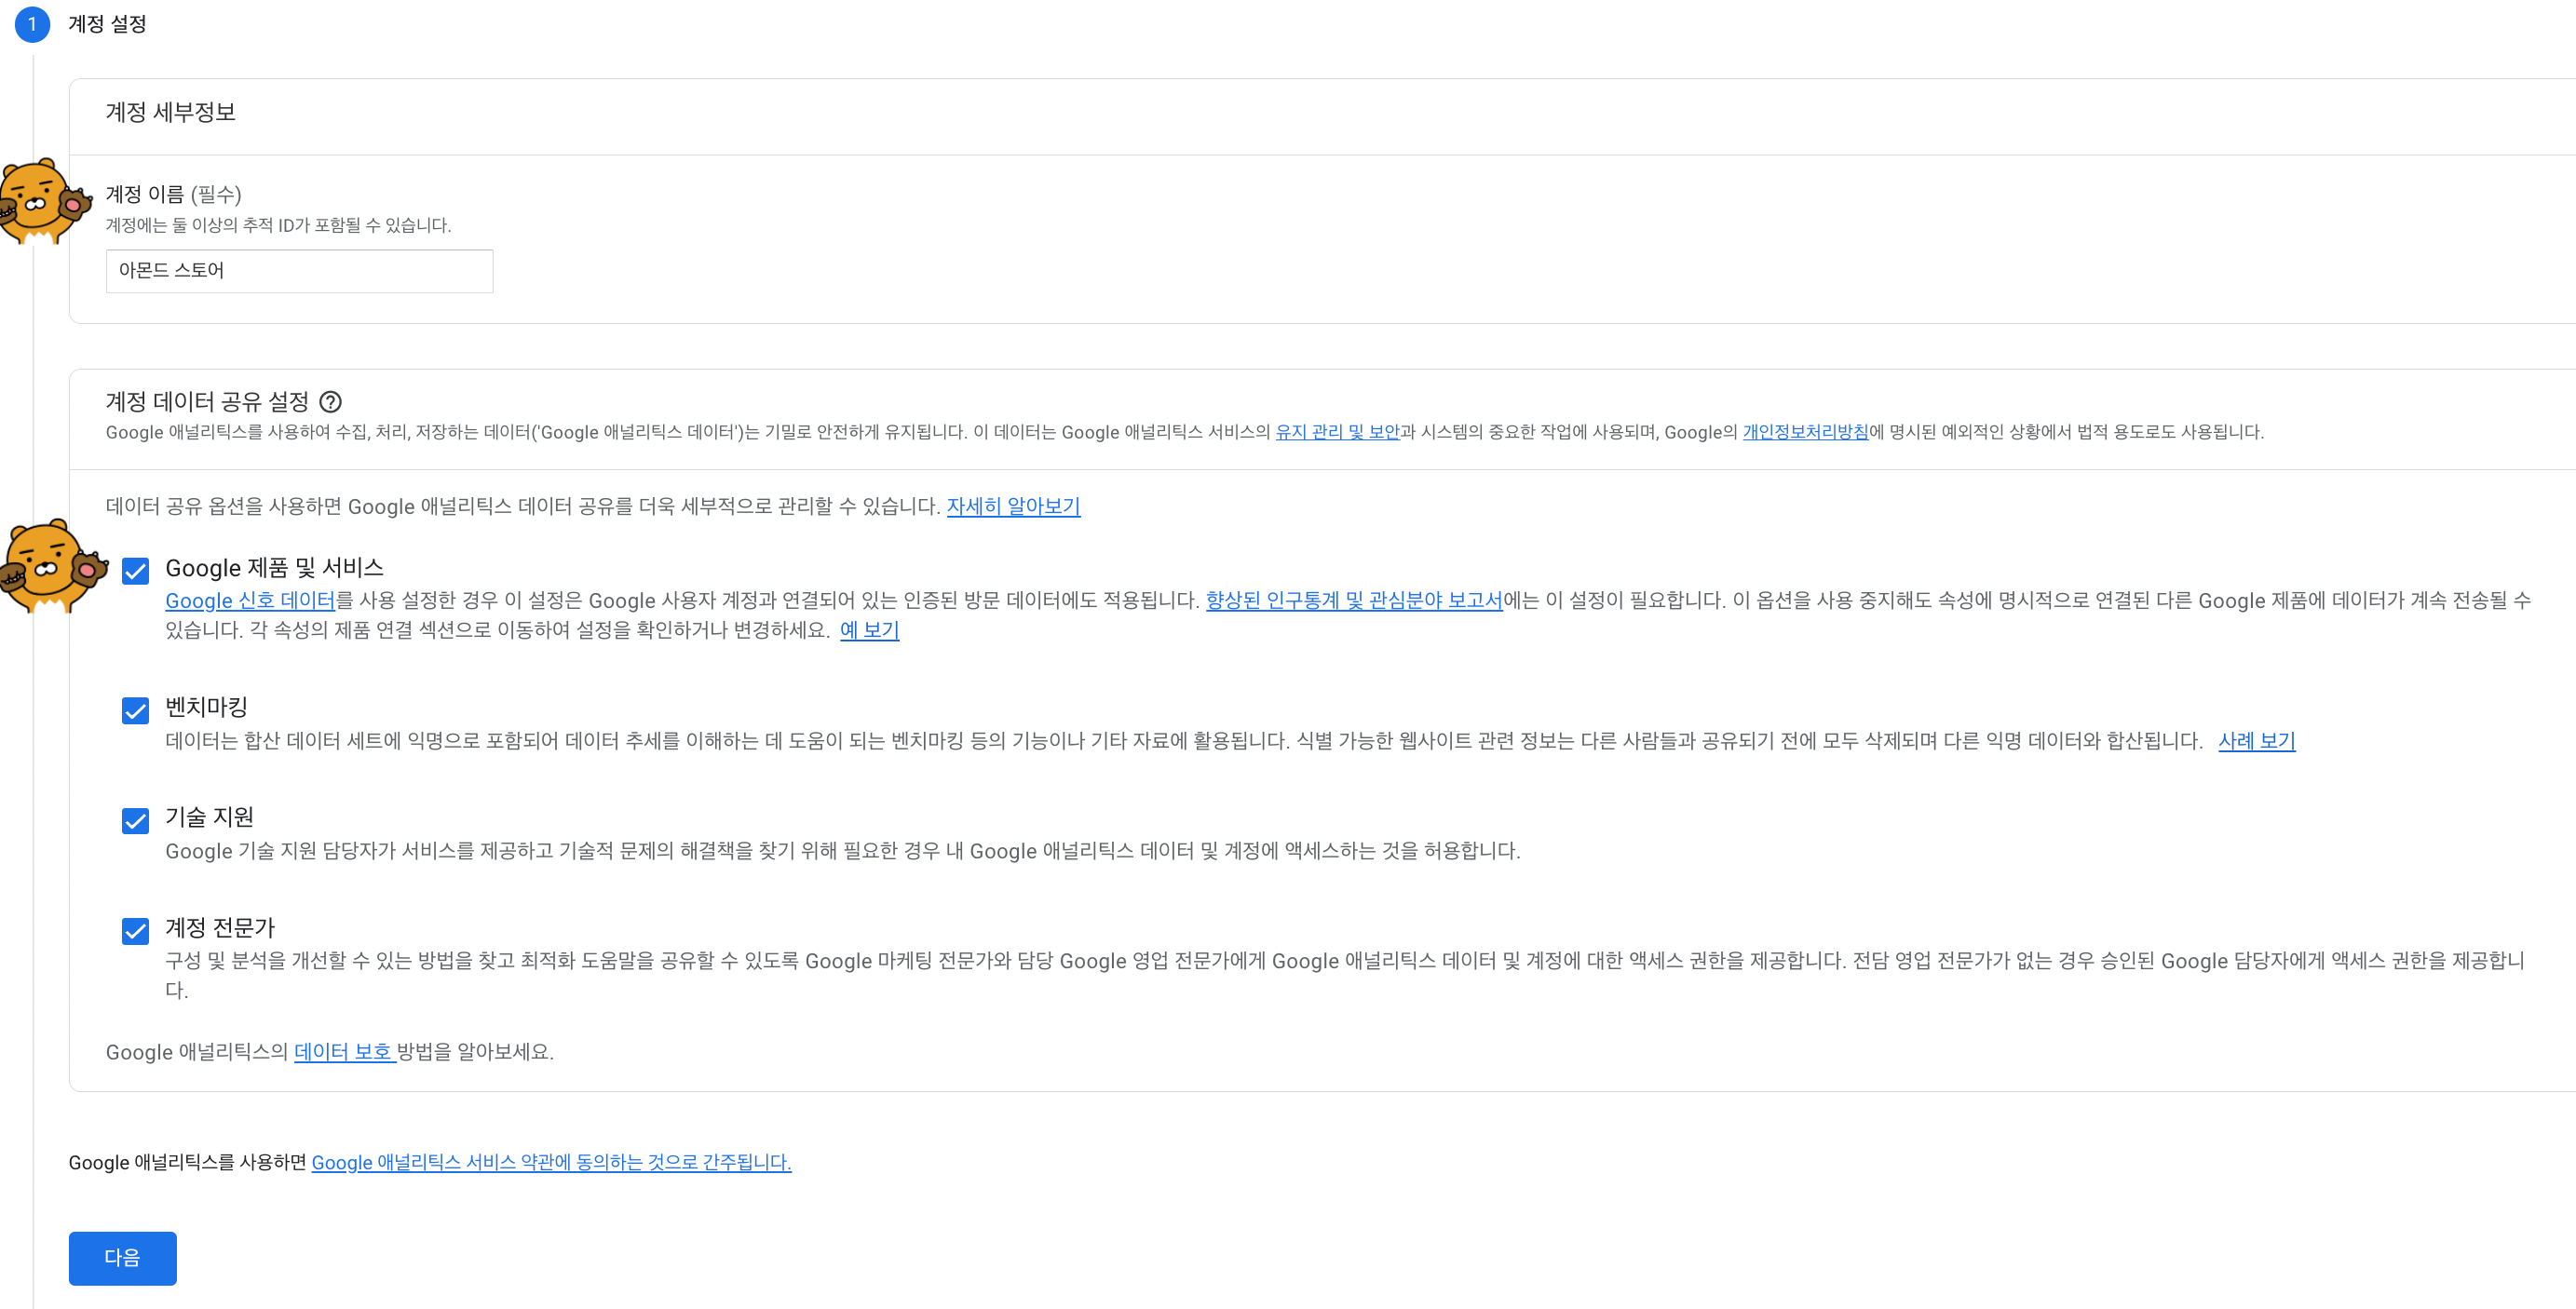Click the 계정 설정 step heading
The width and height of the screenshot is (2576, 1309).
click(x=107, y=24)
